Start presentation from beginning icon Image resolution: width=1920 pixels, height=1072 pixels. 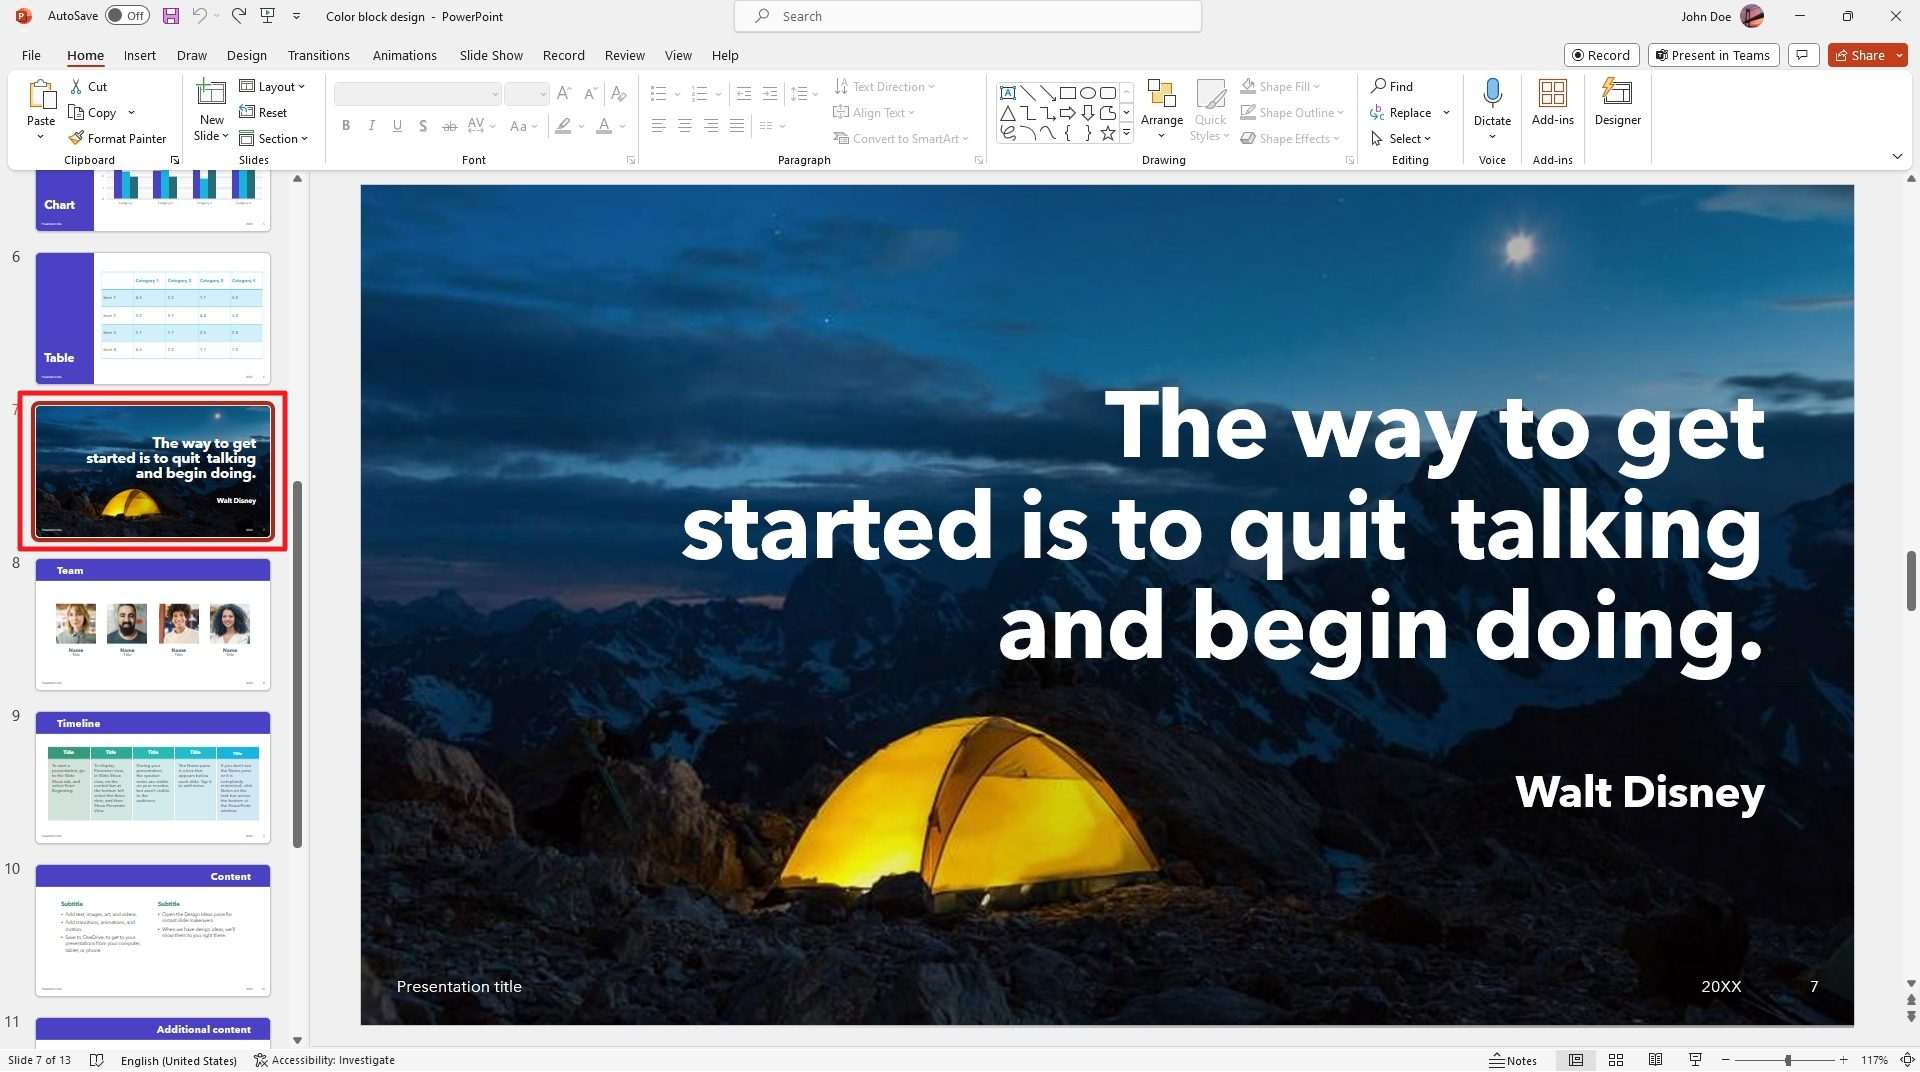[x=267, y=16]
